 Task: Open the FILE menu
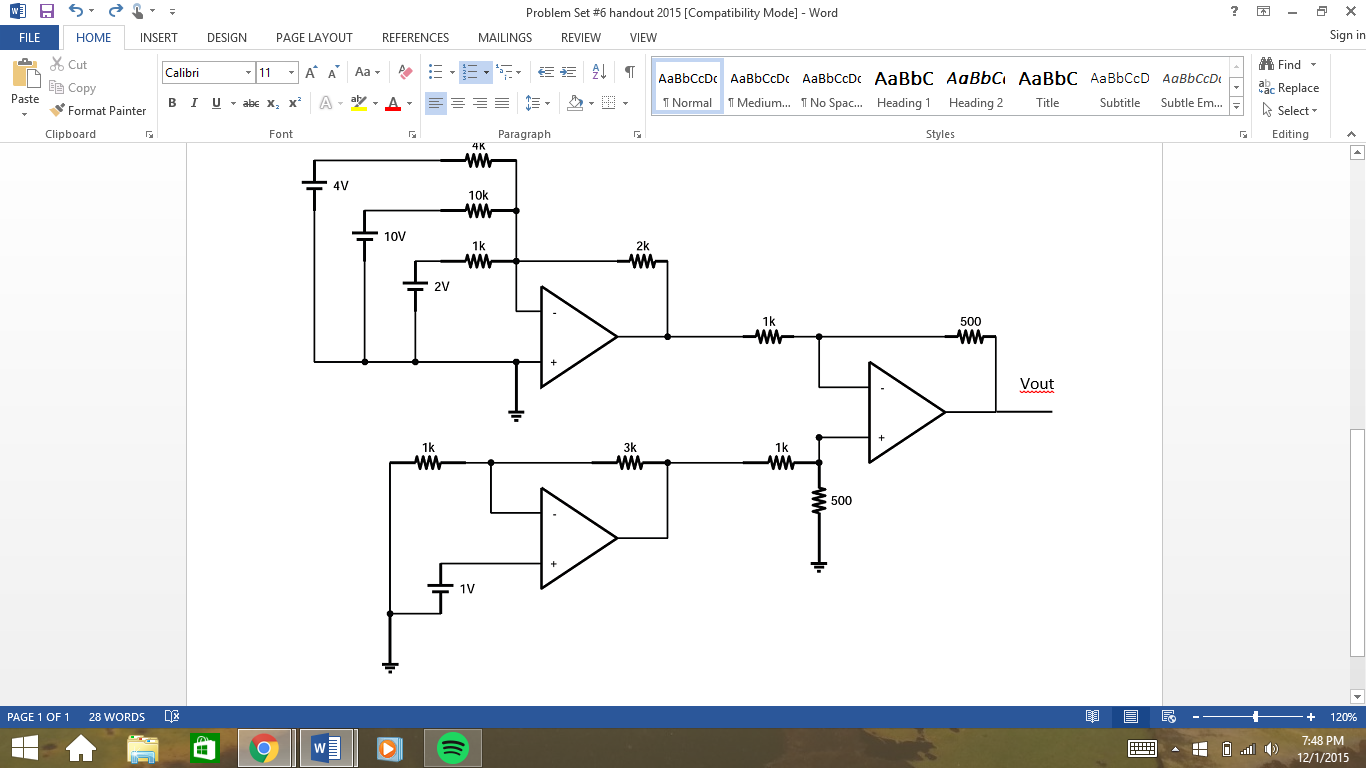29,37
